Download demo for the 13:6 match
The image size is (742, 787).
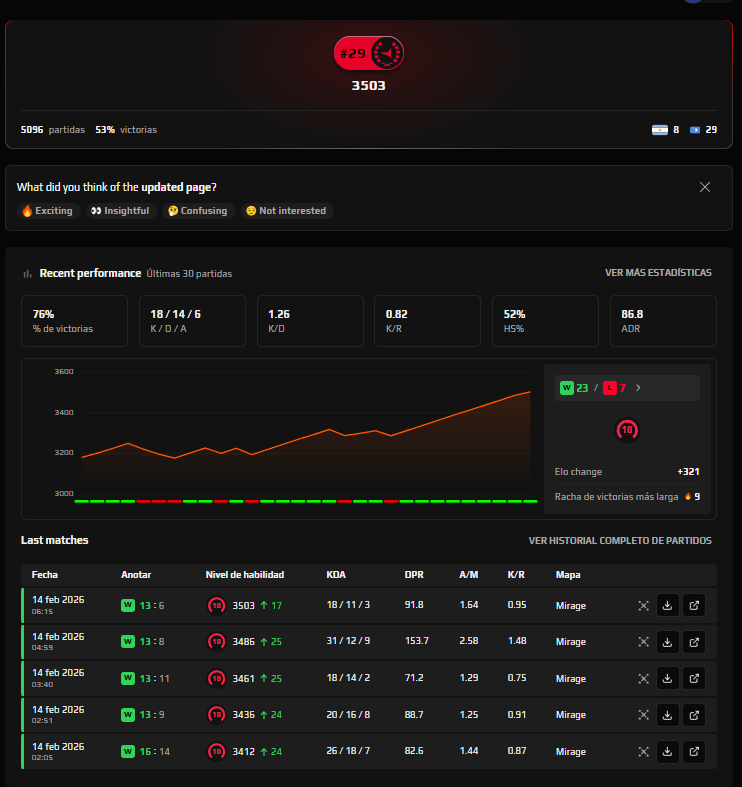pos(667,605)
